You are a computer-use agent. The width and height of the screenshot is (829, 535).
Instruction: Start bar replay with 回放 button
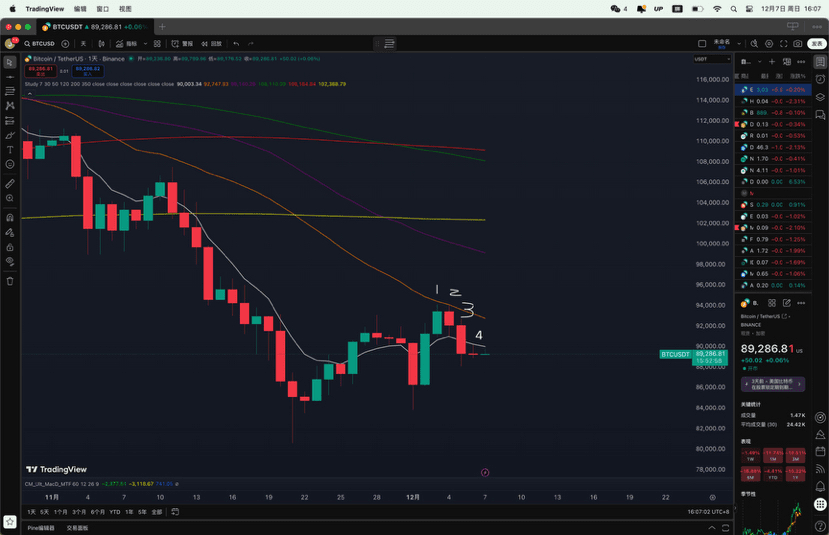click(x=211, y=44)
